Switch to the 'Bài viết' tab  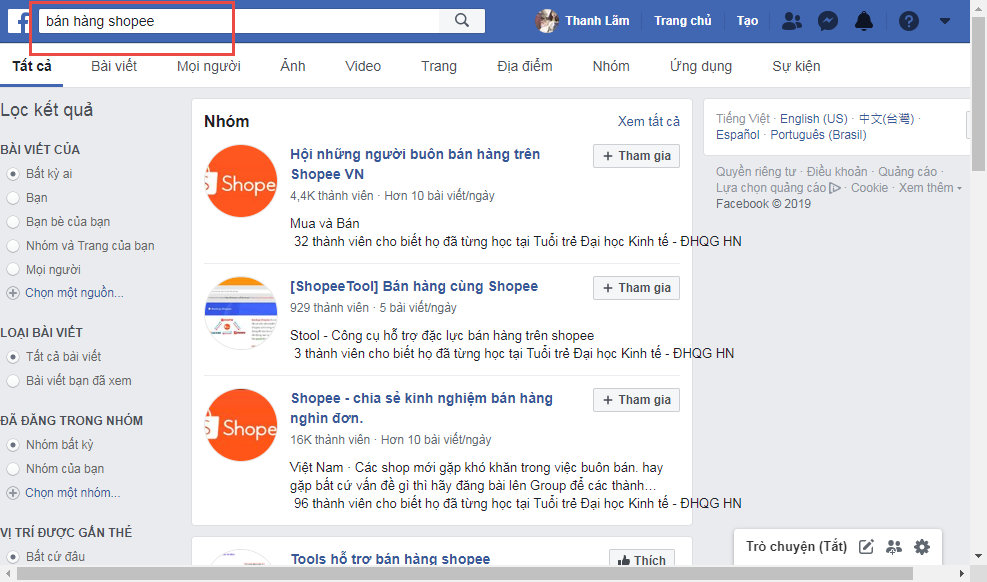114,67
